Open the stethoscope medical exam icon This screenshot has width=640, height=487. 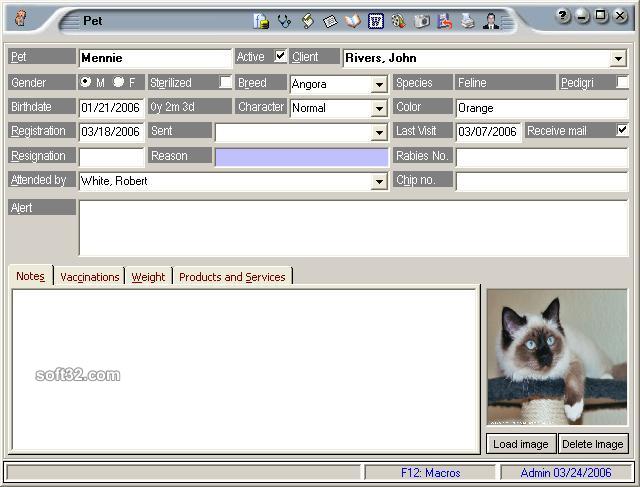point(284,21)
